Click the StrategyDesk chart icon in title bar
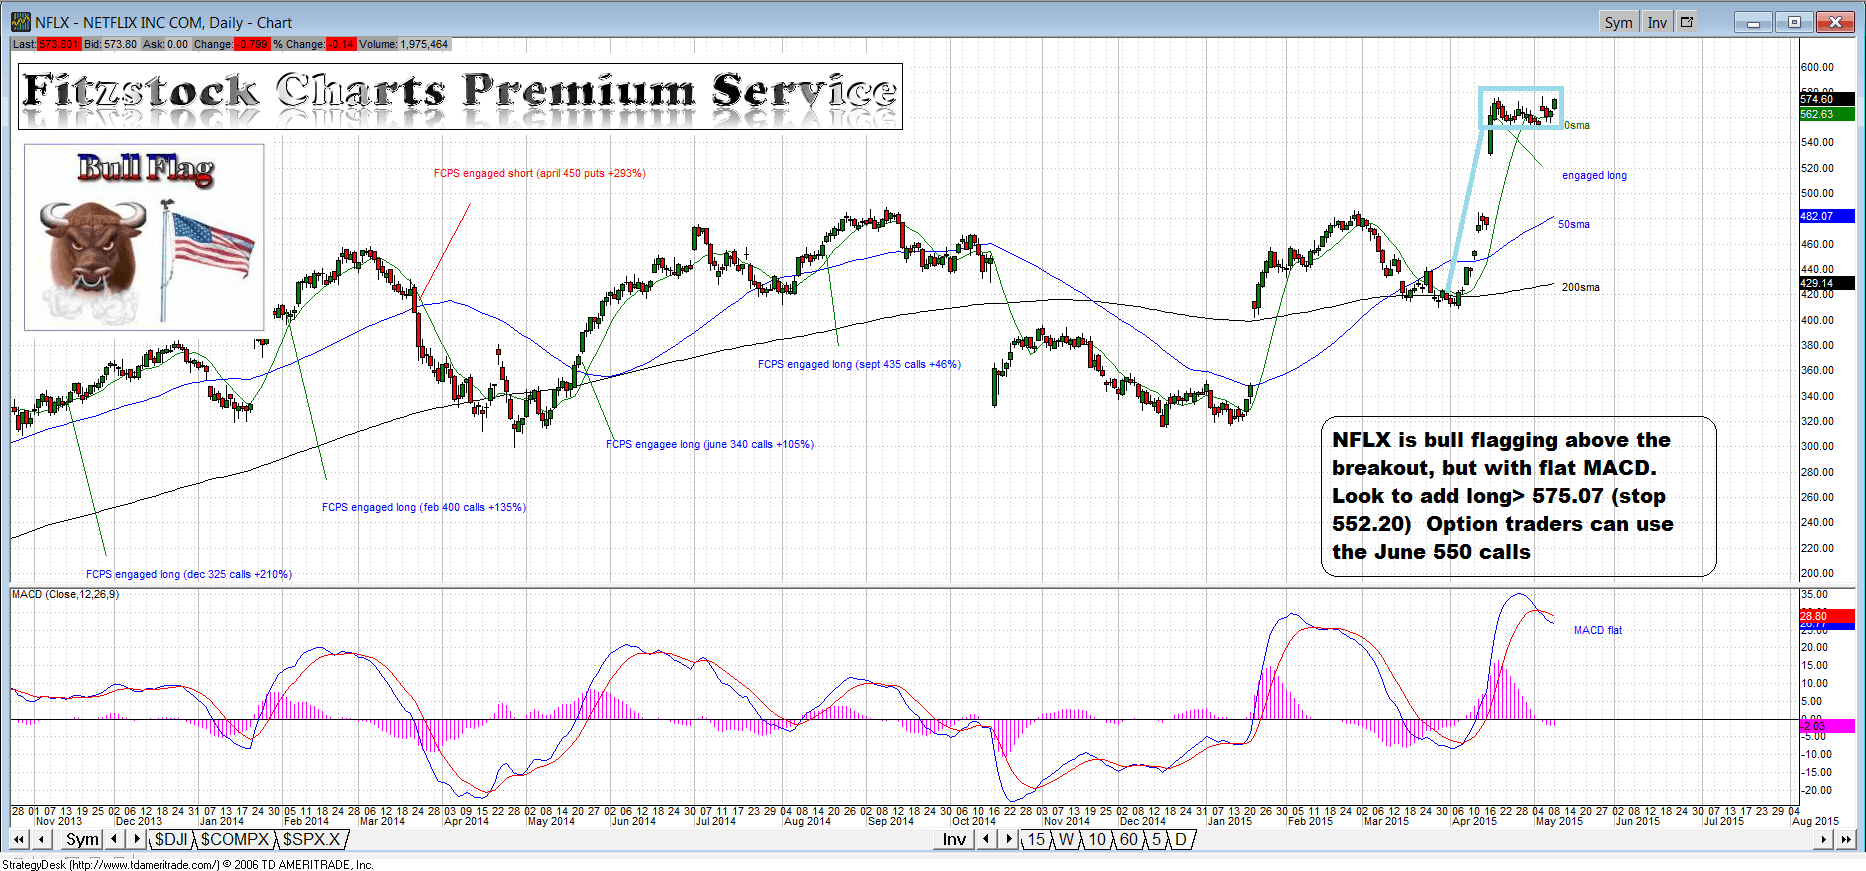 coord(21,22)
